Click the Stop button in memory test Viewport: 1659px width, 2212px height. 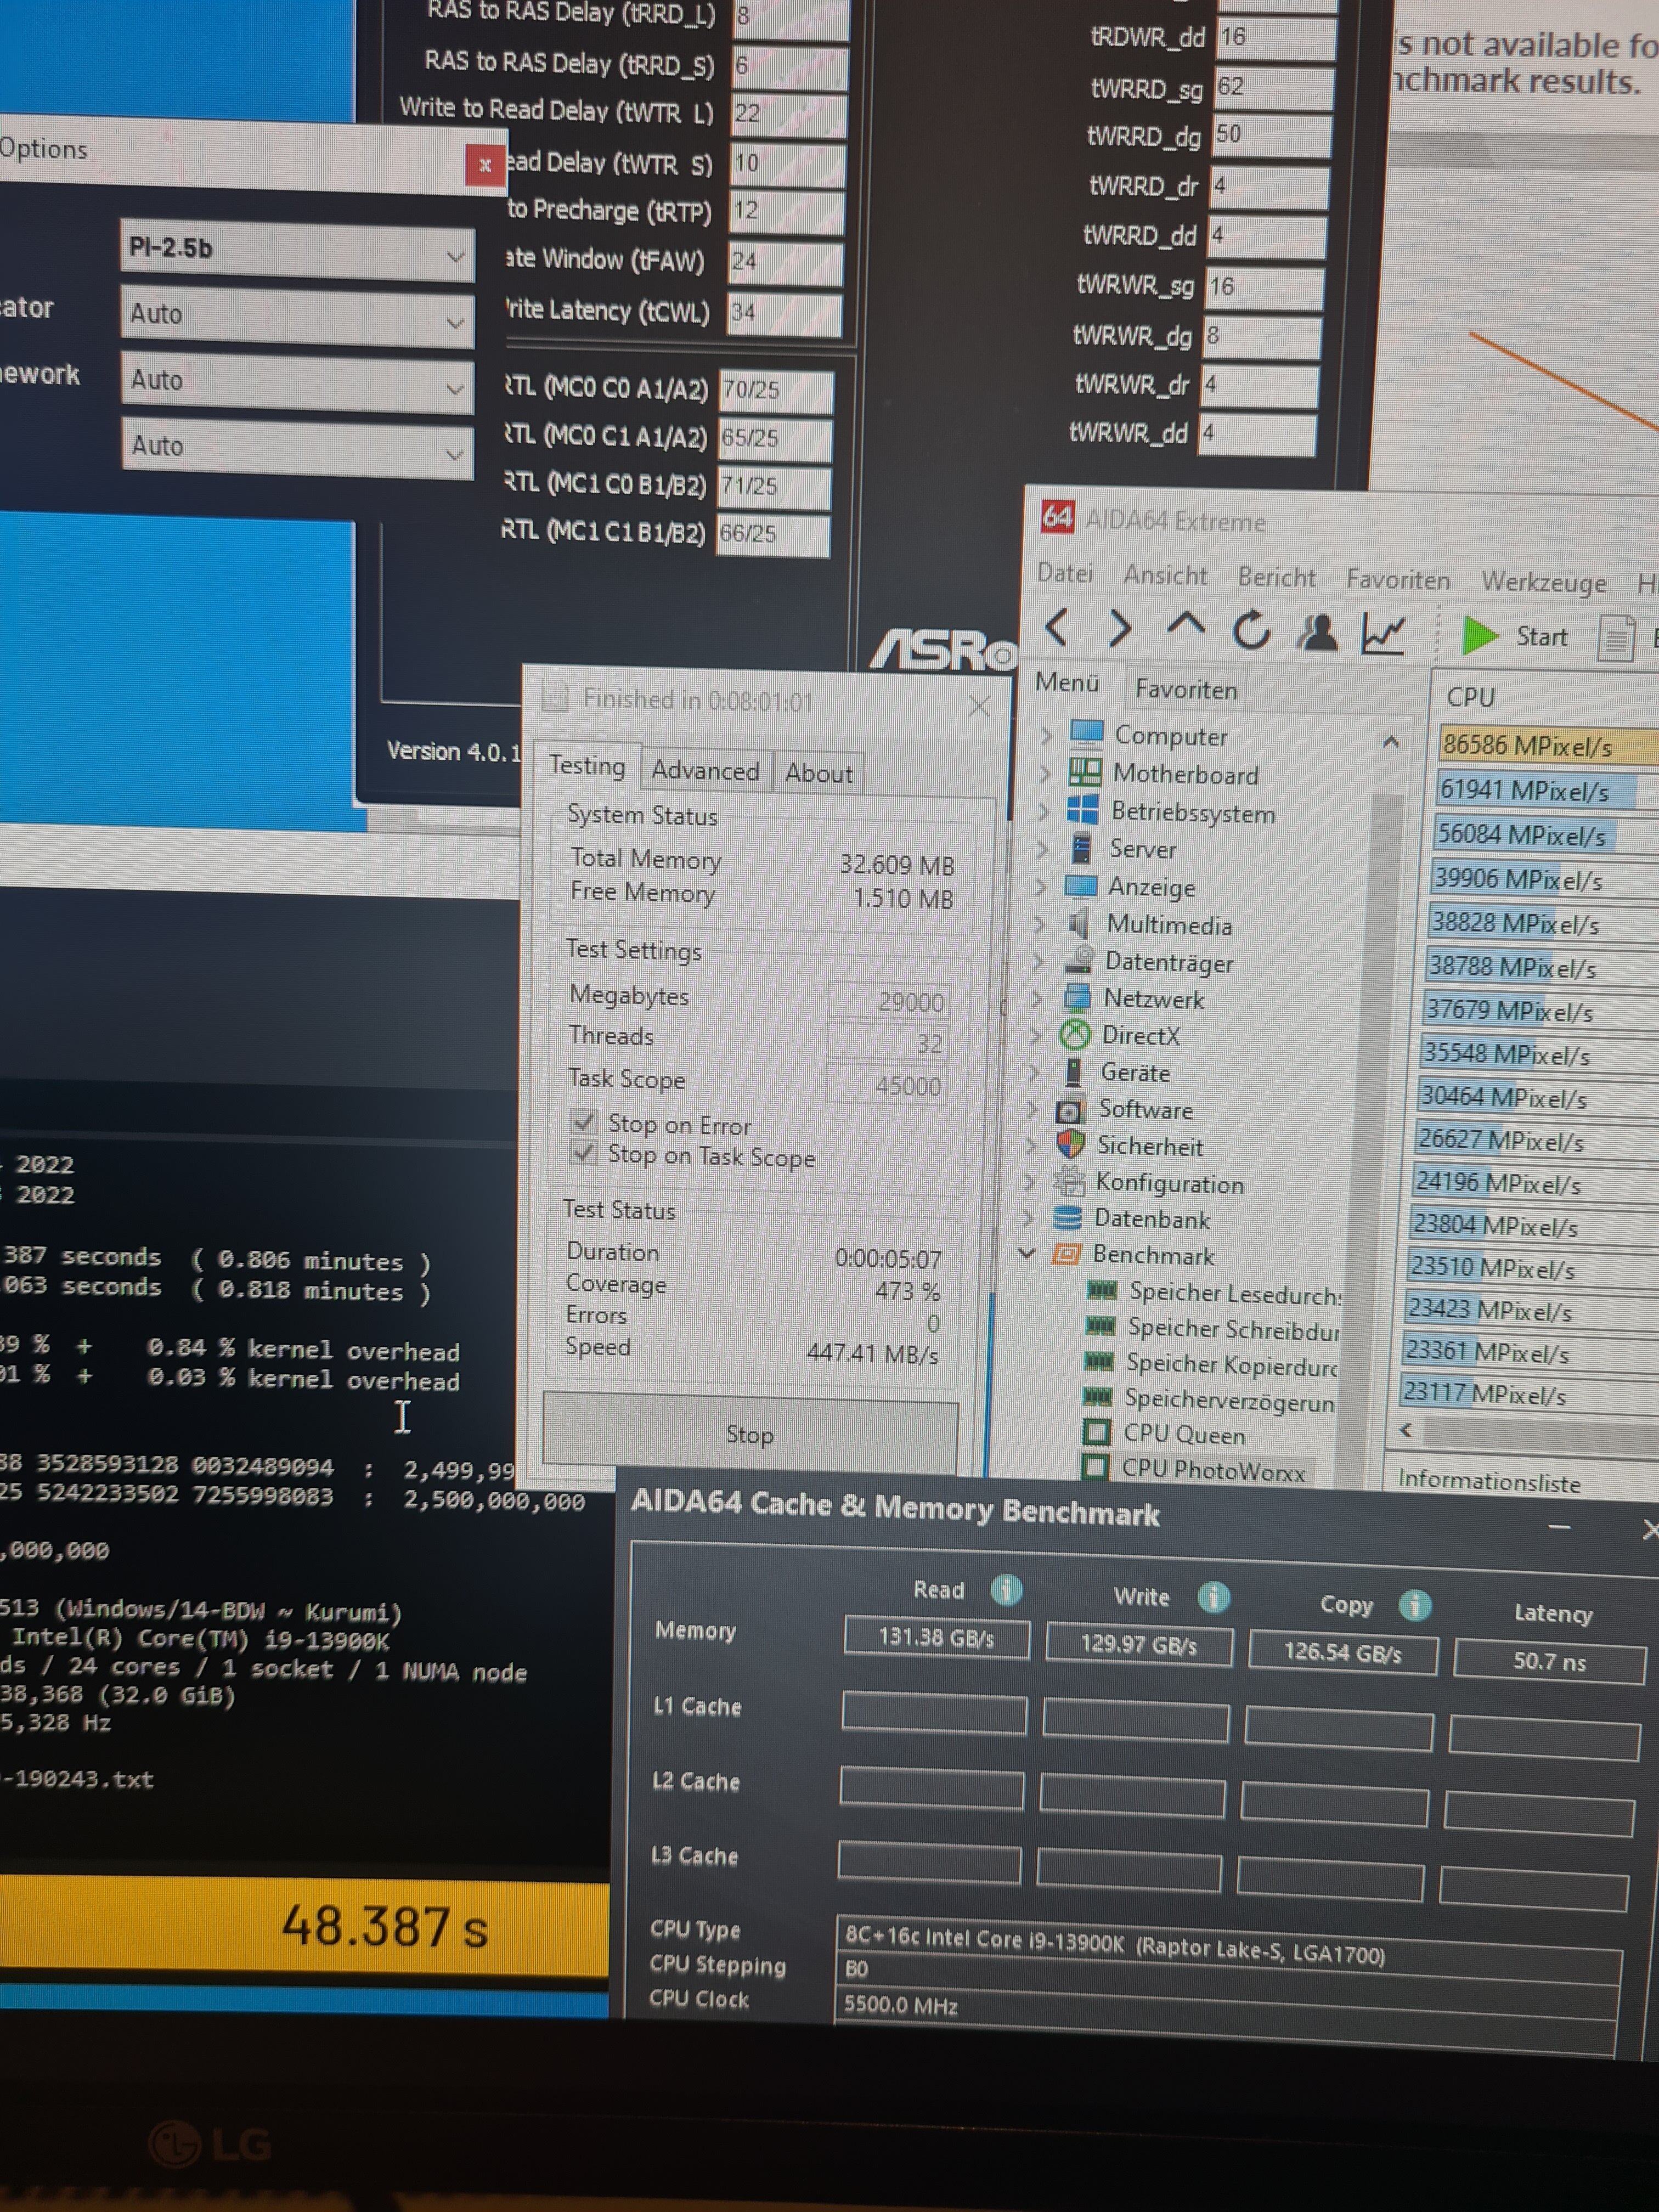point(750,1434)
